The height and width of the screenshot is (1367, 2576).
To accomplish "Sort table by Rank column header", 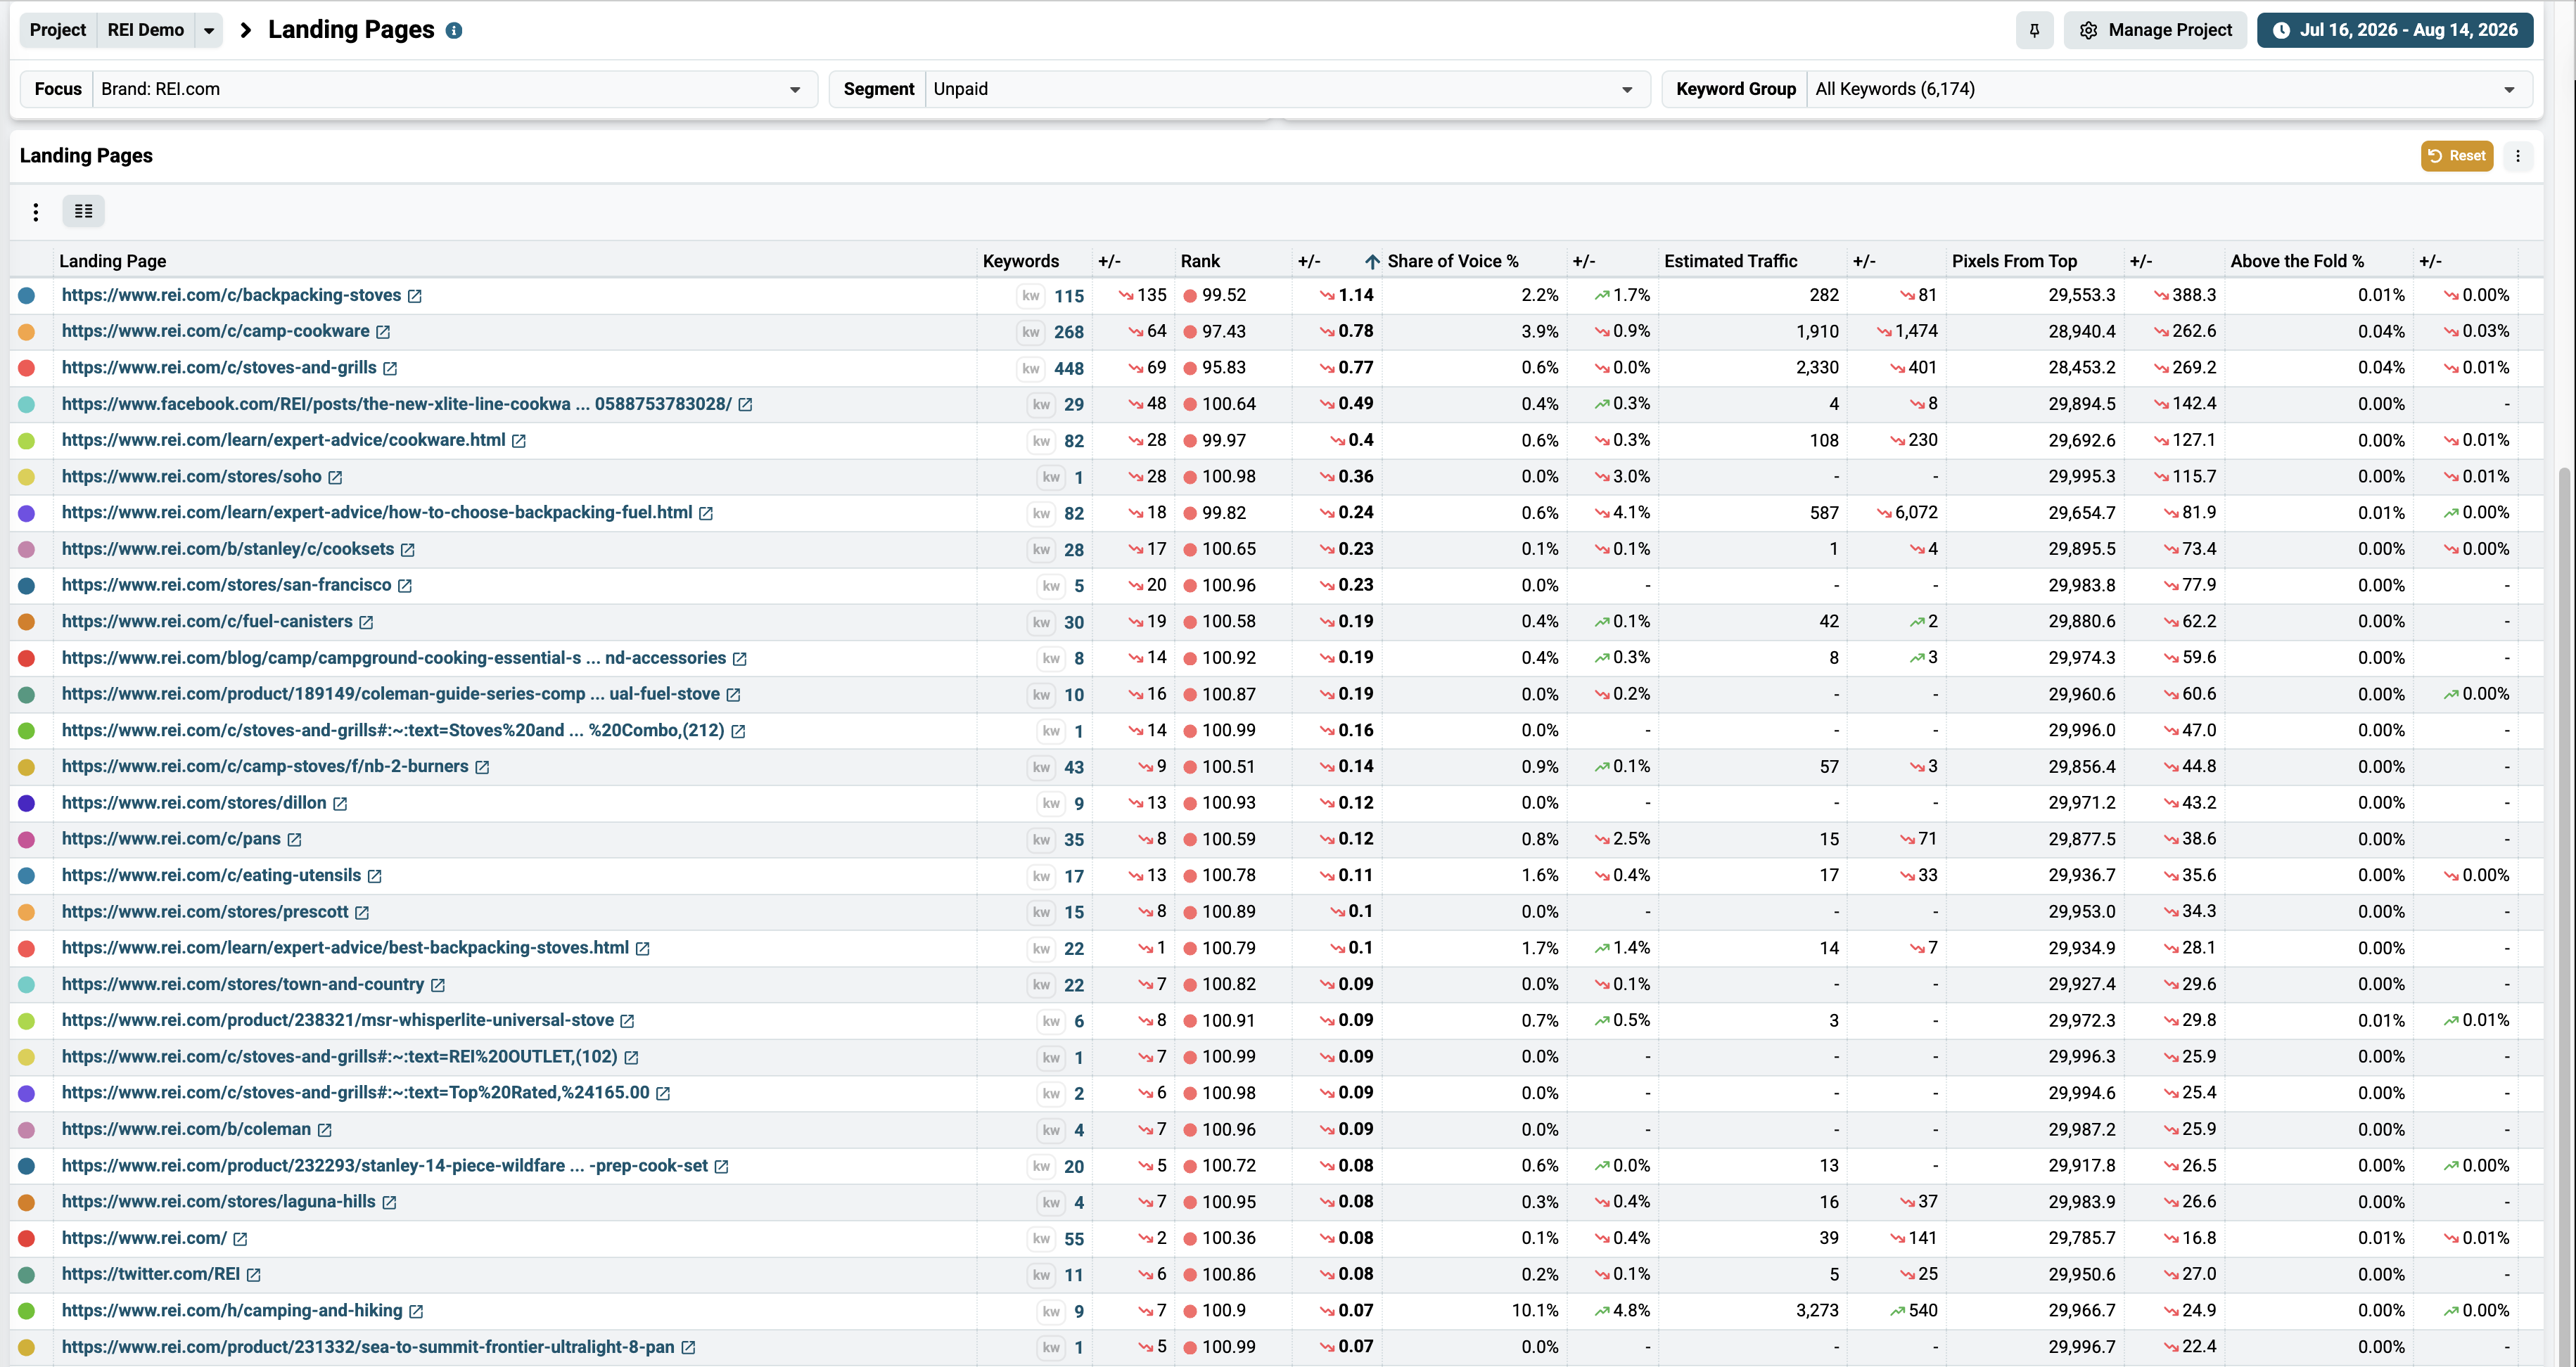I will click(x=1200, y=261).
